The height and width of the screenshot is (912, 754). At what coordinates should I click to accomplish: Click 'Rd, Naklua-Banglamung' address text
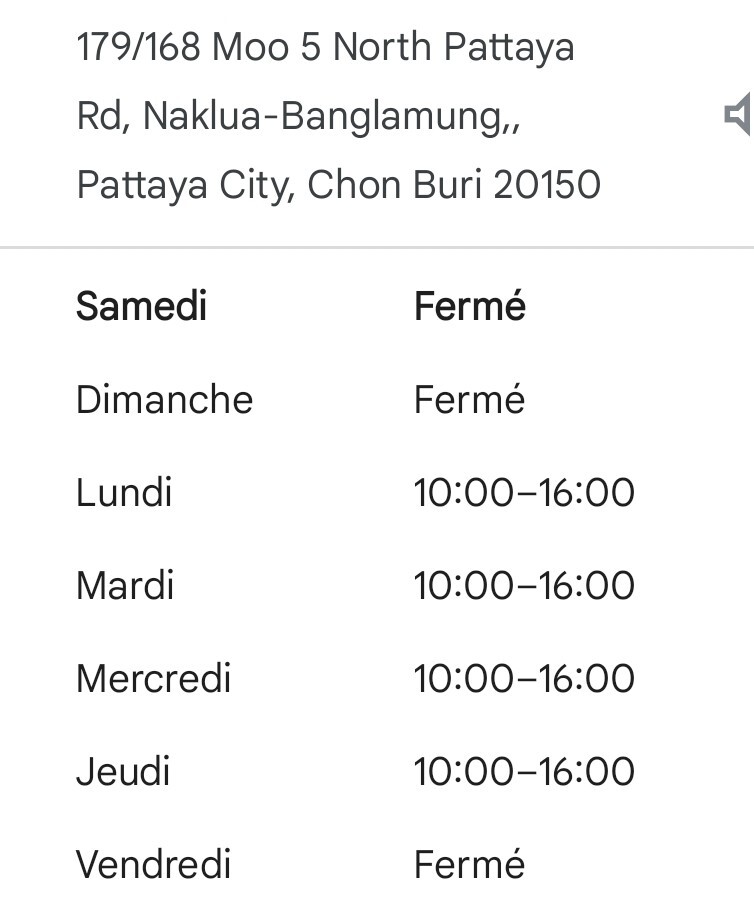tap(298, 116)
